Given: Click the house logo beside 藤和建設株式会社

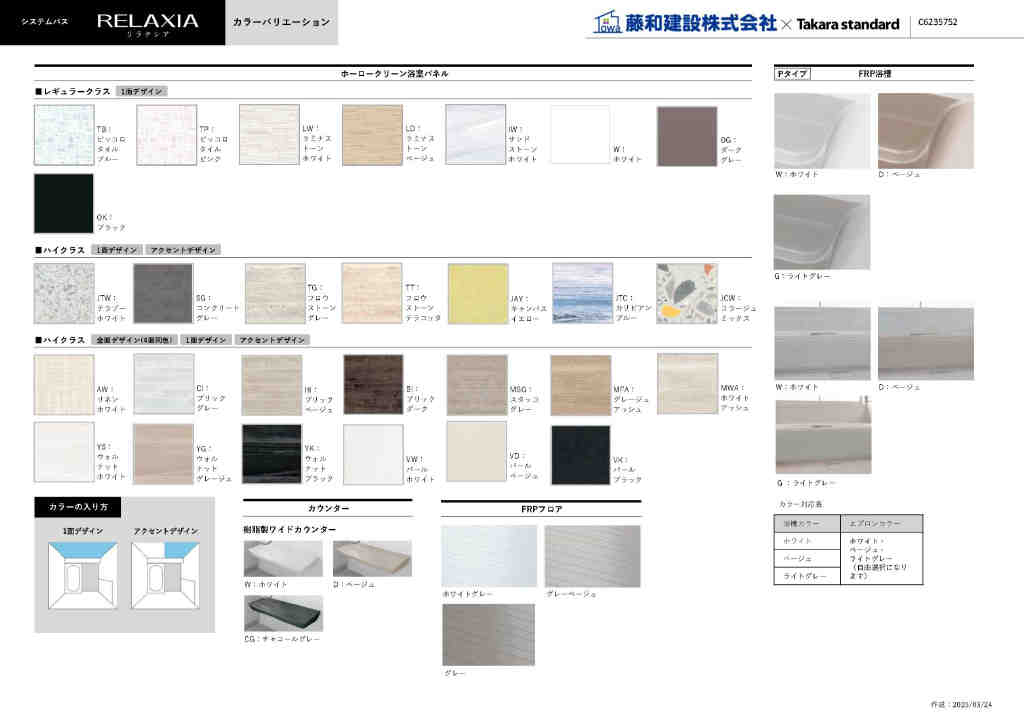Looking at the screenshot, I should (604, 23).
